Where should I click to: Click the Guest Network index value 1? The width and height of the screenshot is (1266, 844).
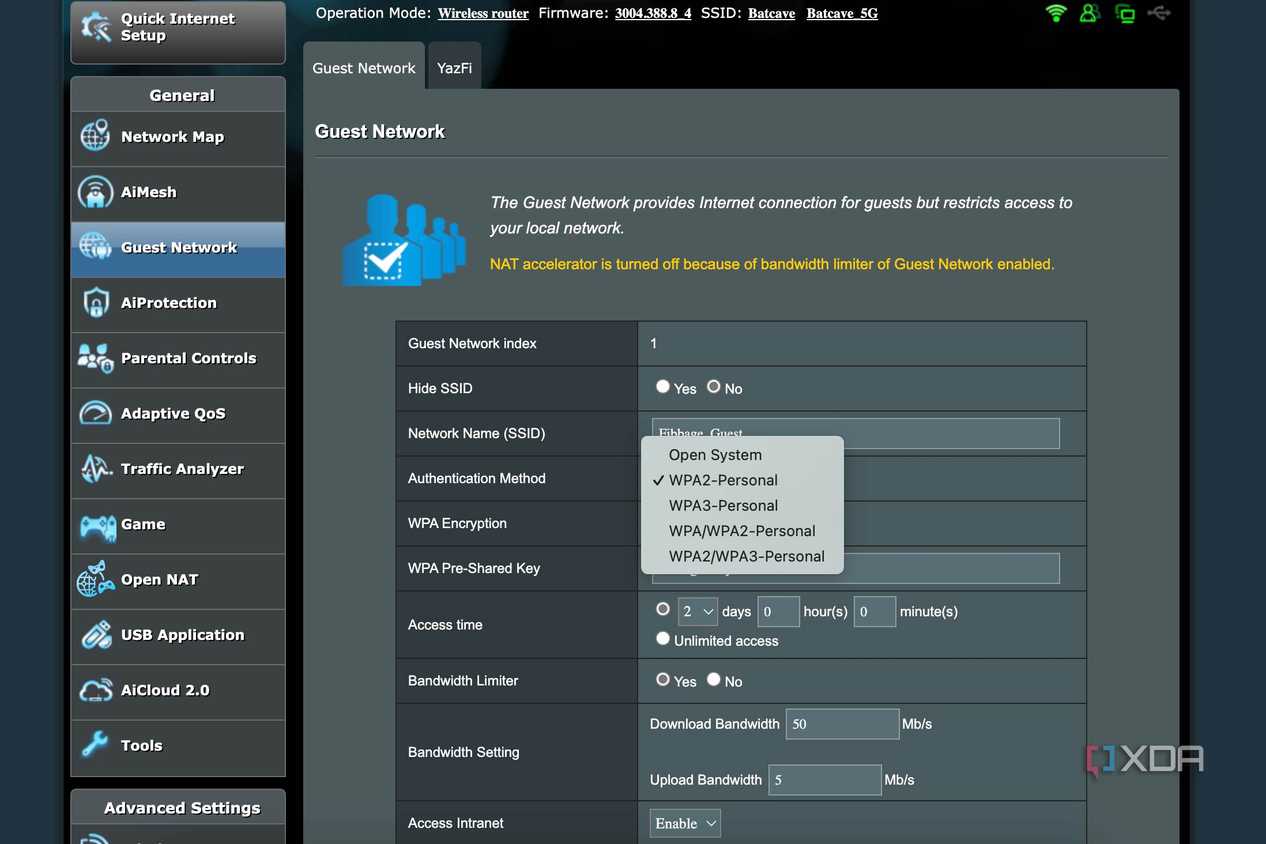pos(654,343)
